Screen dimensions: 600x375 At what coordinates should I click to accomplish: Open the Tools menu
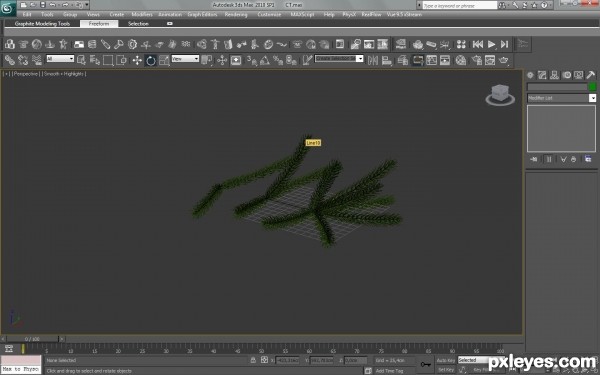pos(47,15)
